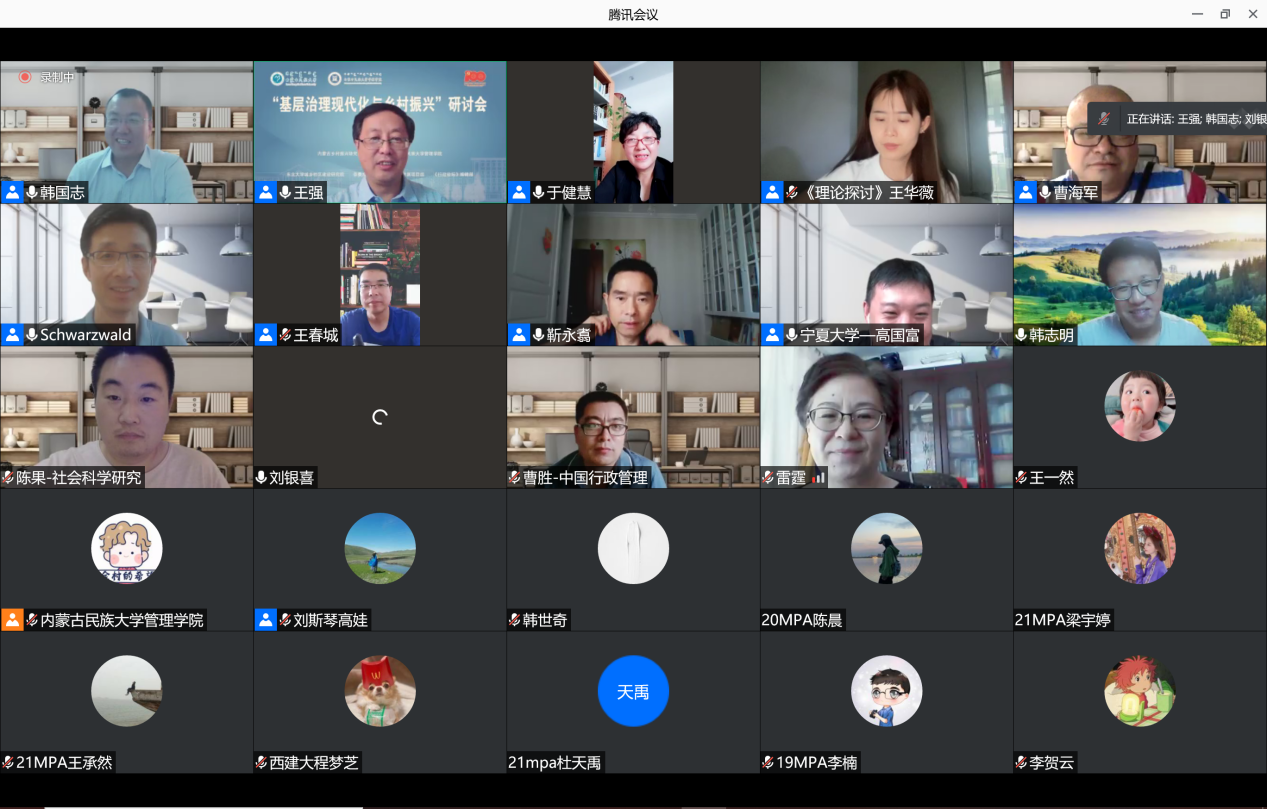
Task: Click the blue user icon beside 于健慧
Action: tap(519, 193)
